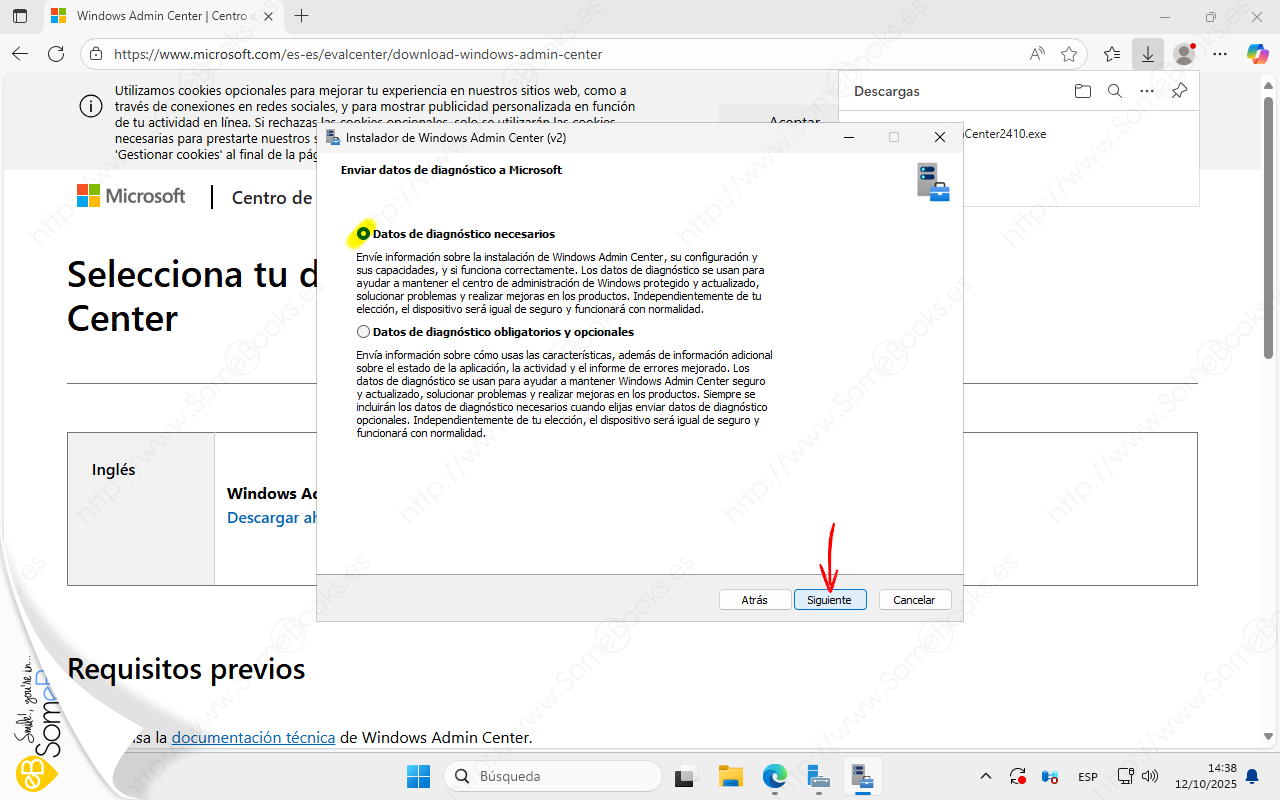The width and height of the screenshot is (1280, 800).
Task: Open the 'documentación técnica' link
Action: tap(253, 738)
